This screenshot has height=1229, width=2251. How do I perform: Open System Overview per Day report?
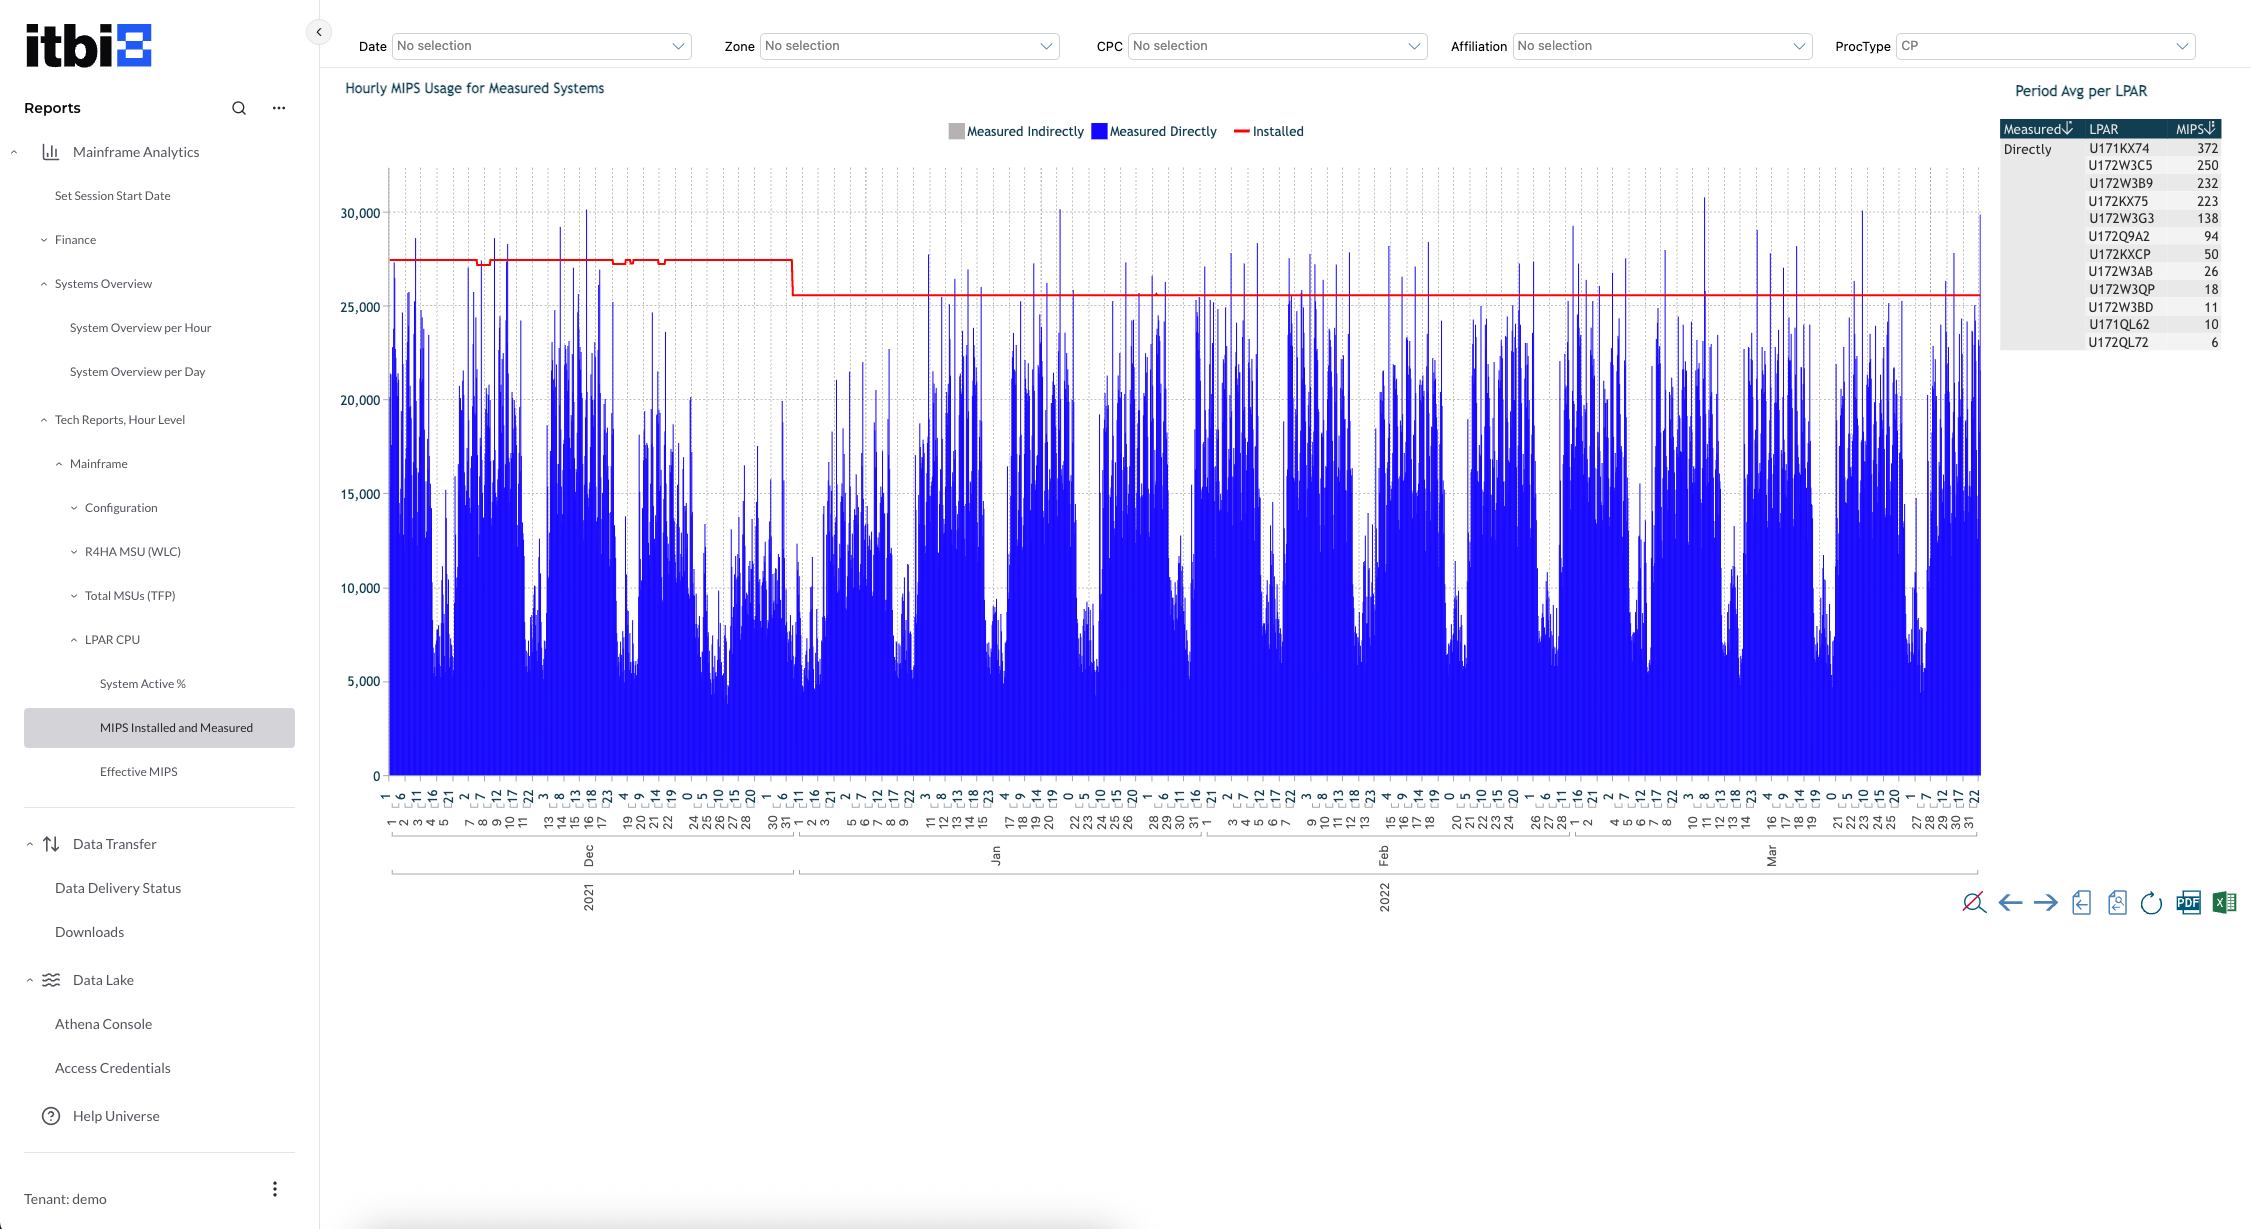[137, 372]
